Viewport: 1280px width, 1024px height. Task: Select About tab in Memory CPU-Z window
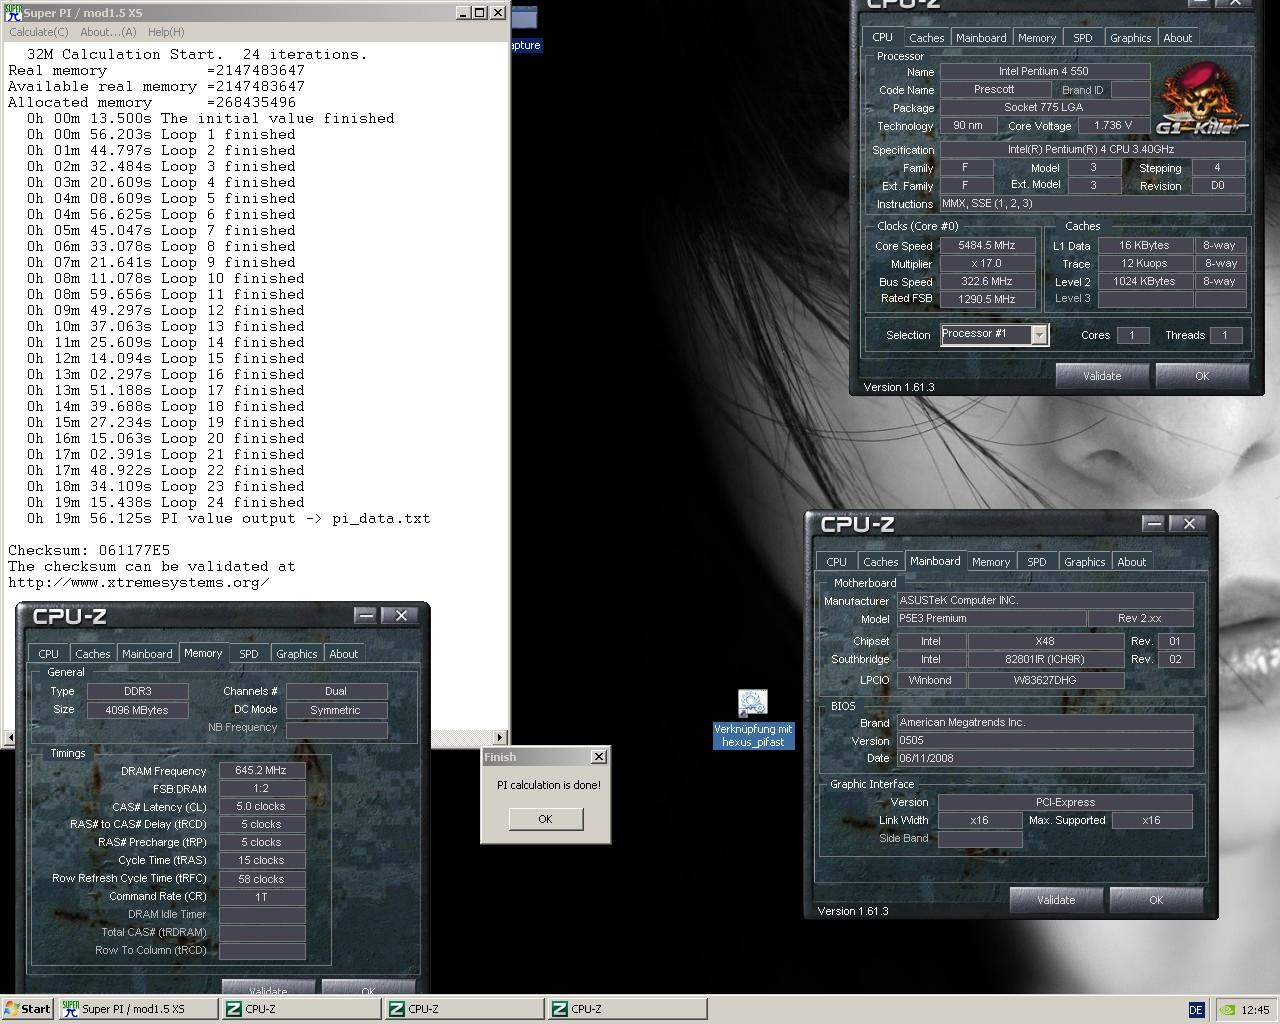(344, 654)
